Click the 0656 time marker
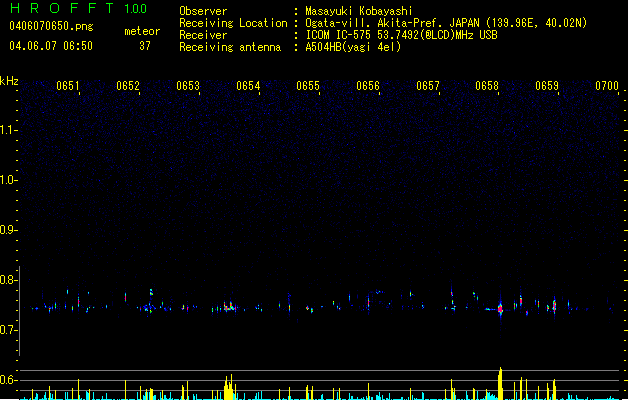629x400 pixels. [368, 86]
